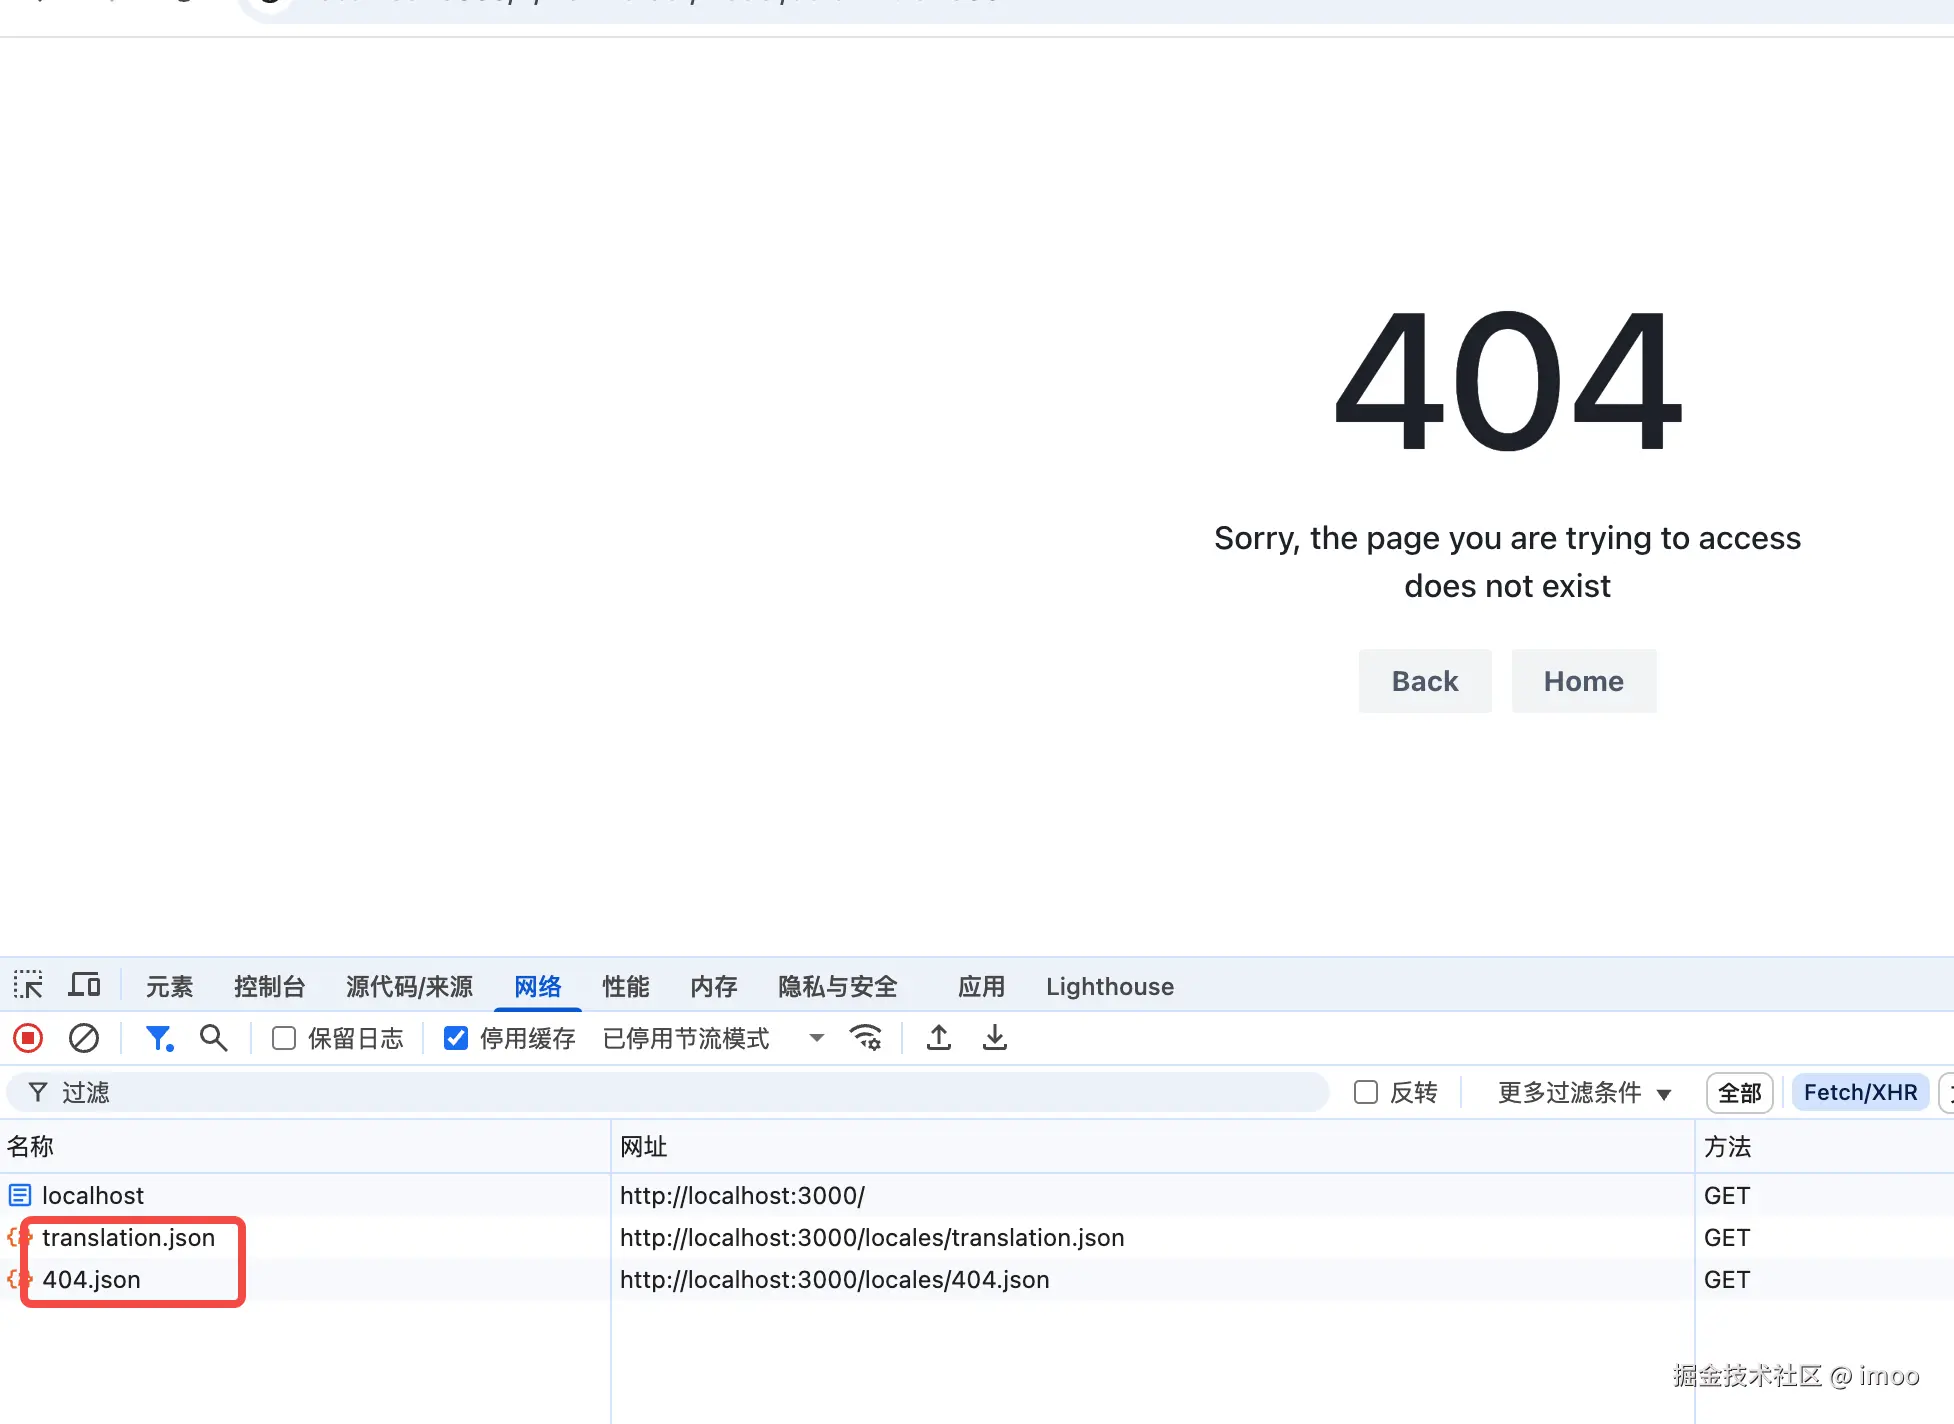Expand 更多过滤条件 dropdown

1583,1092
